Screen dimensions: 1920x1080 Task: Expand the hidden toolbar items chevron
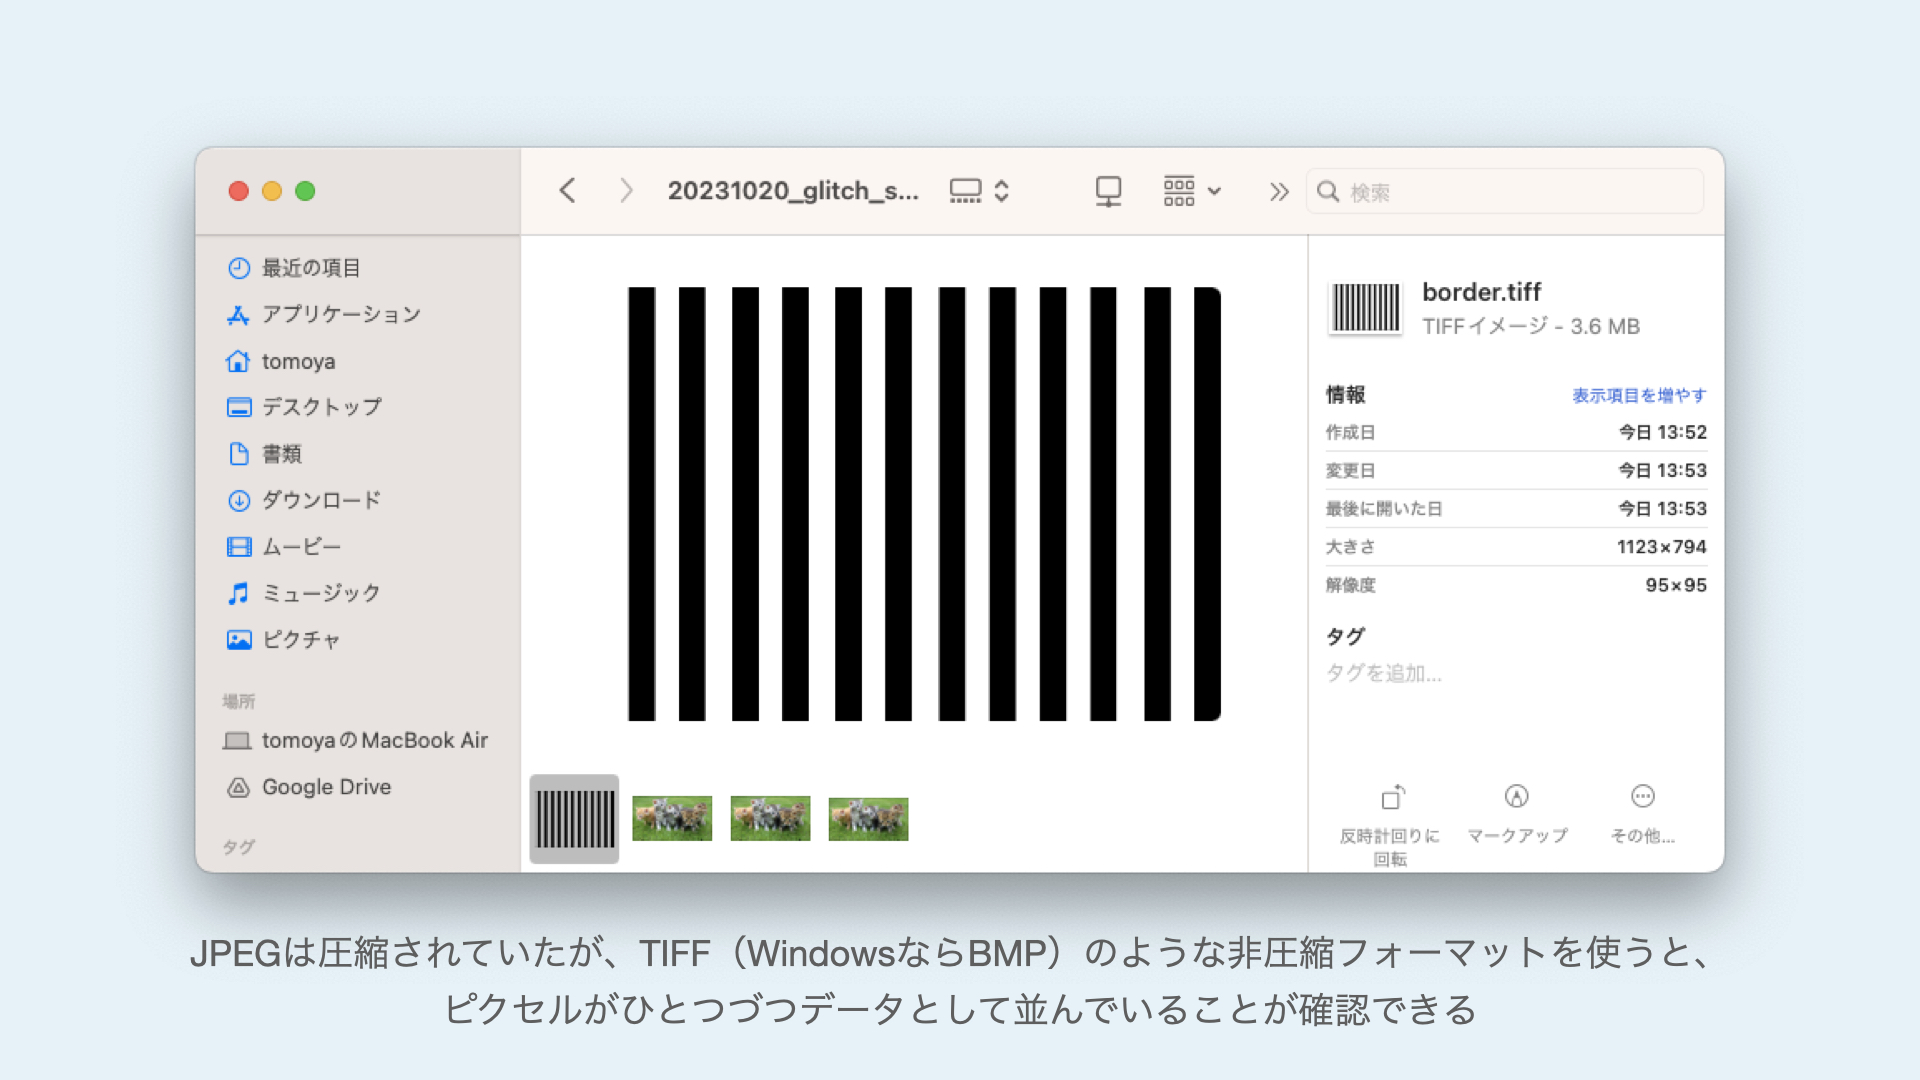pos(1278,192)
